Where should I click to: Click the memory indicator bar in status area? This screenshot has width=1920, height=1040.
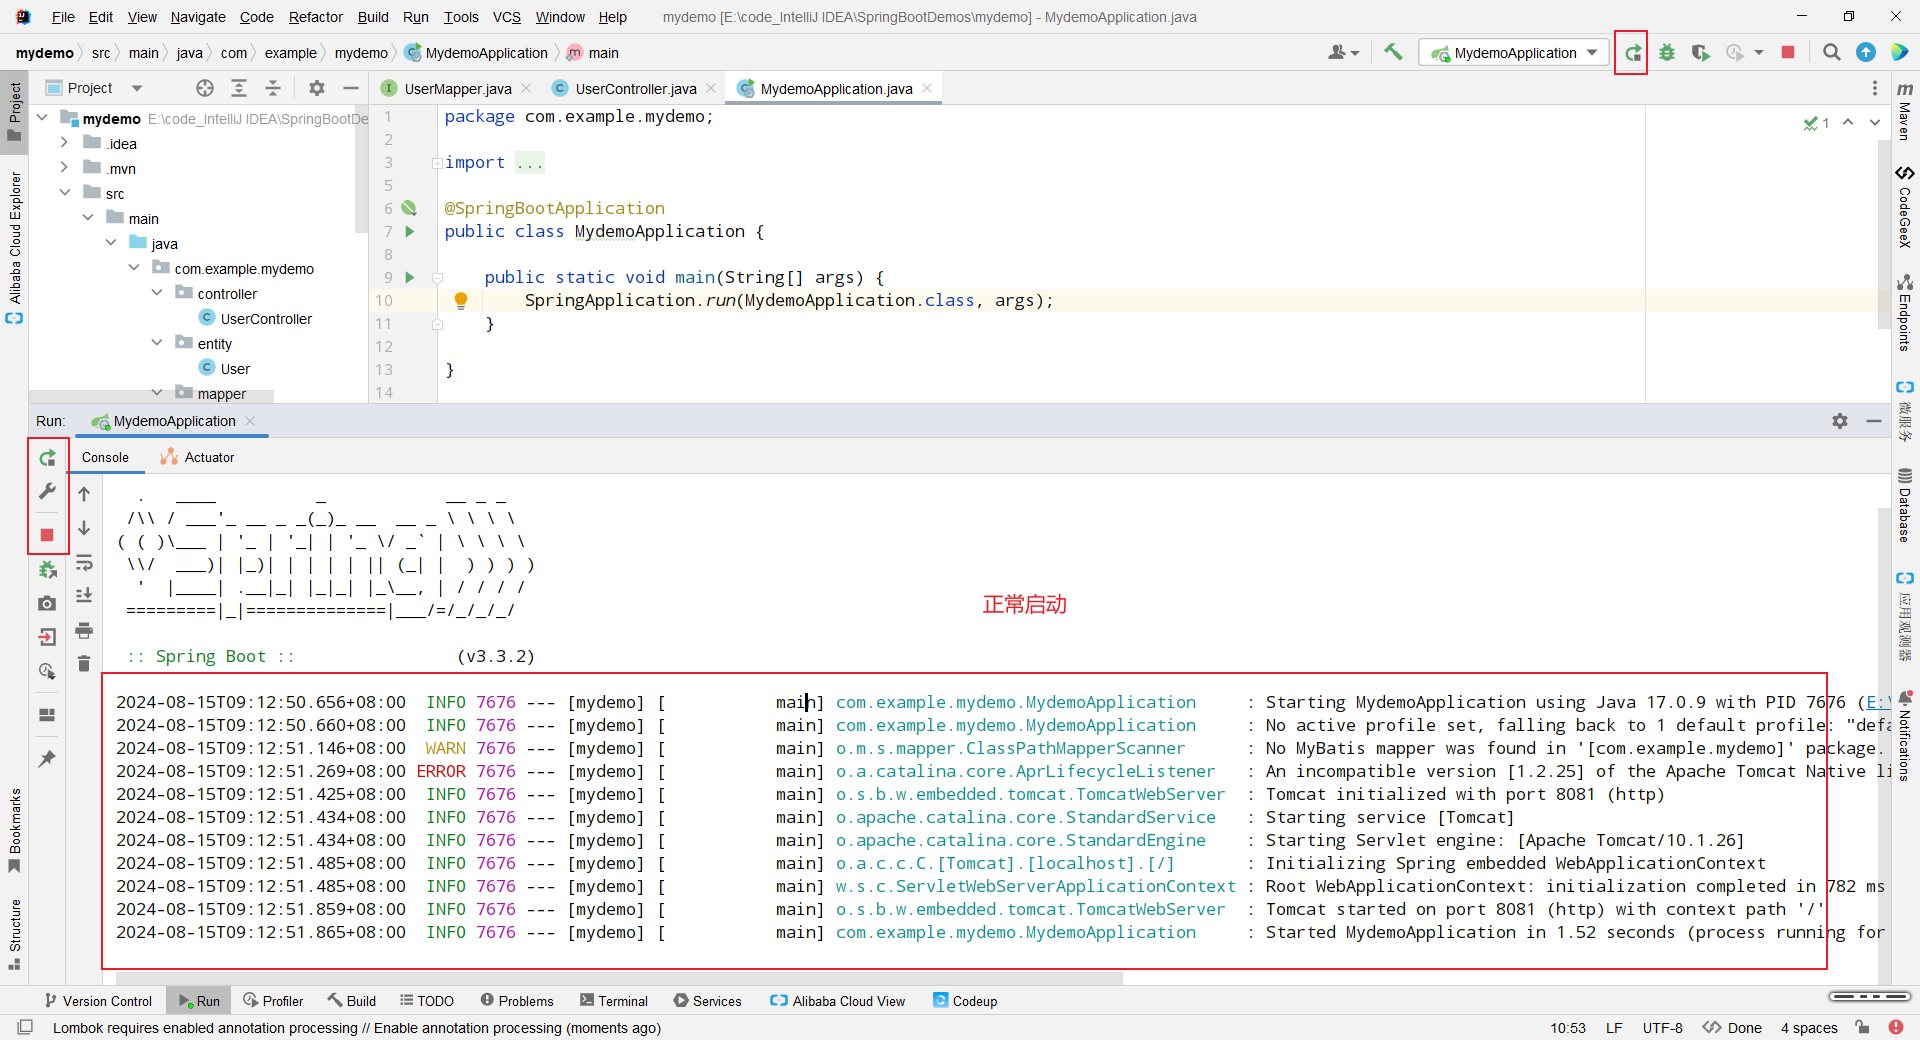[x=1869, y=996]
